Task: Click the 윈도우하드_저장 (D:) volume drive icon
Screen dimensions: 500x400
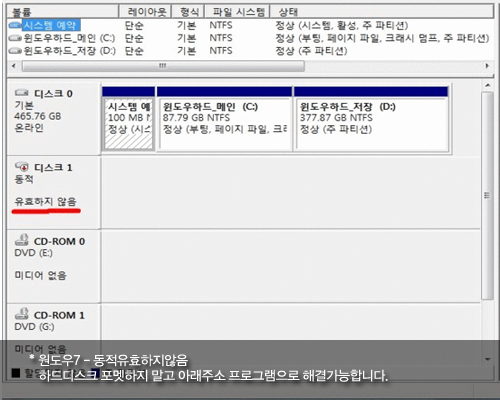Action: [x=15, y=51]
